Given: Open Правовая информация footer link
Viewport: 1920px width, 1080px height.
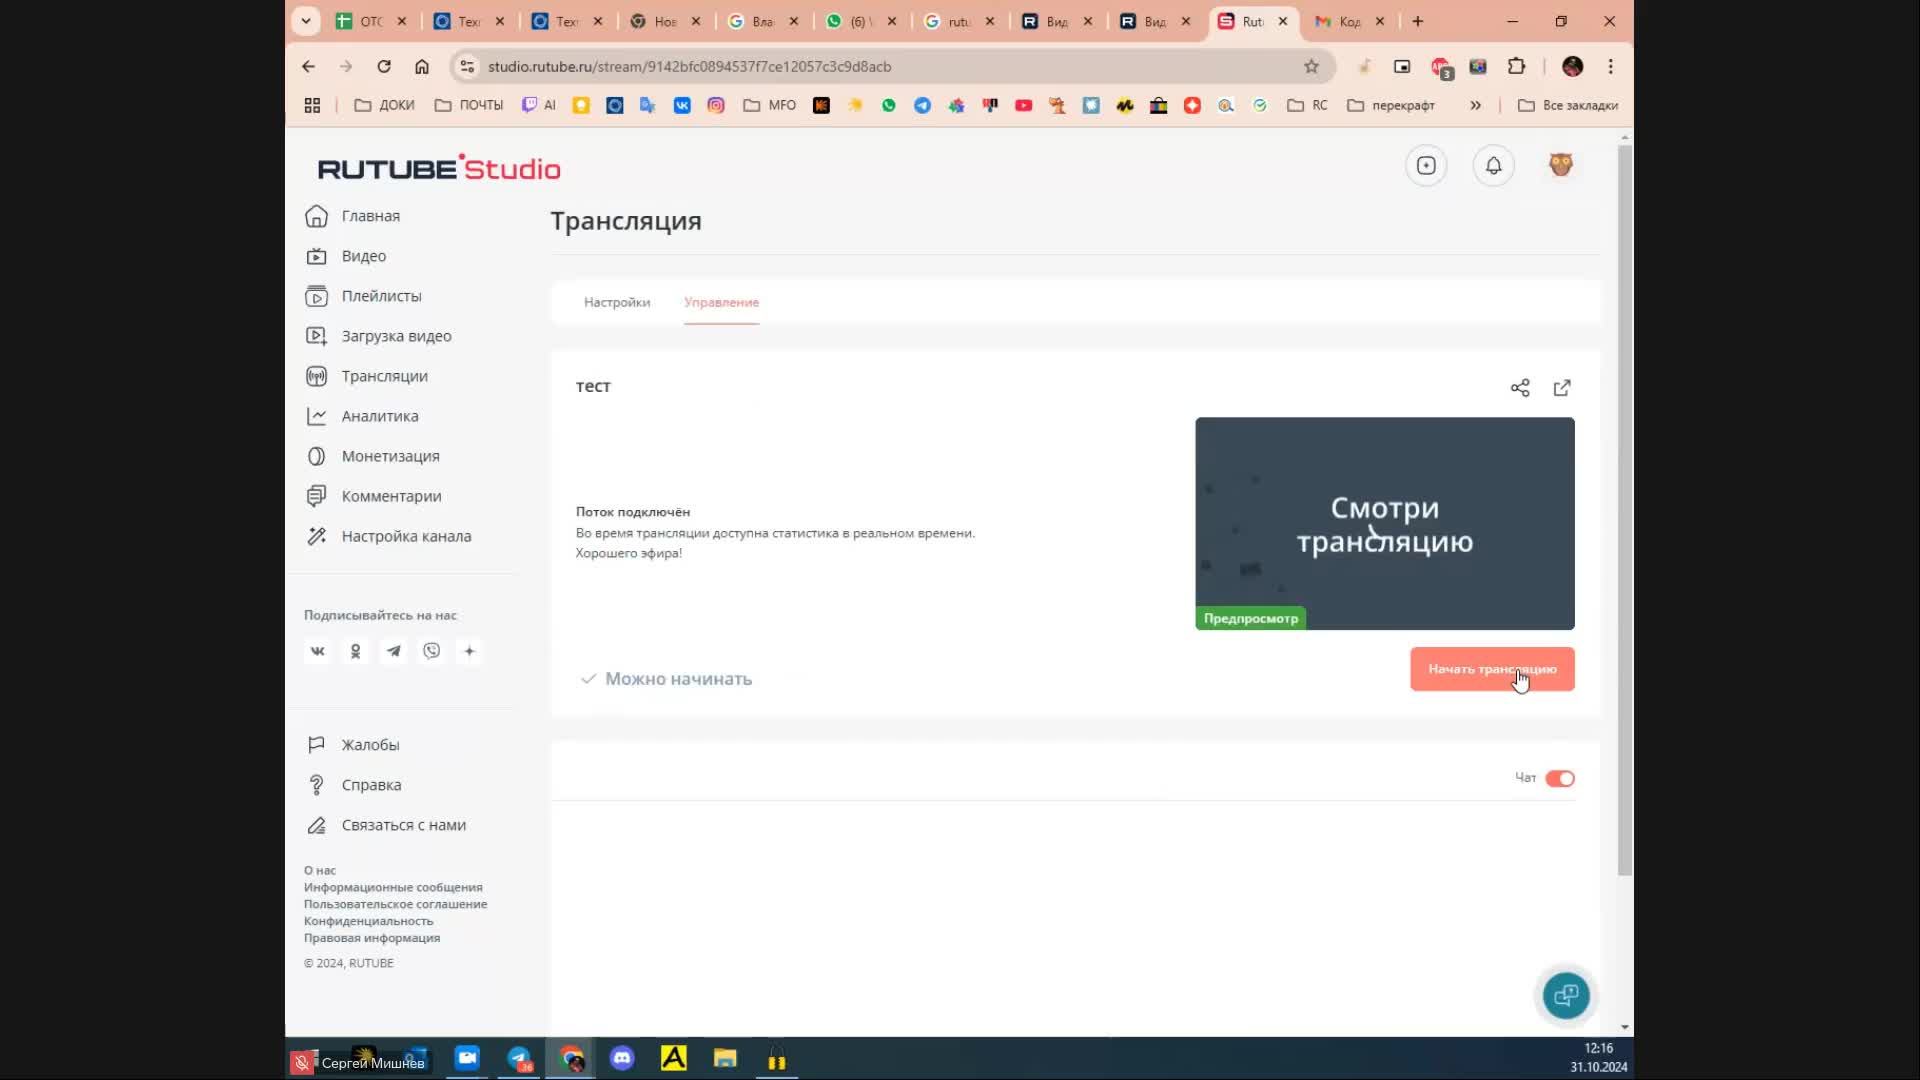Looking at the screenshot, I should pyautogui.click(x=372, y=938).
